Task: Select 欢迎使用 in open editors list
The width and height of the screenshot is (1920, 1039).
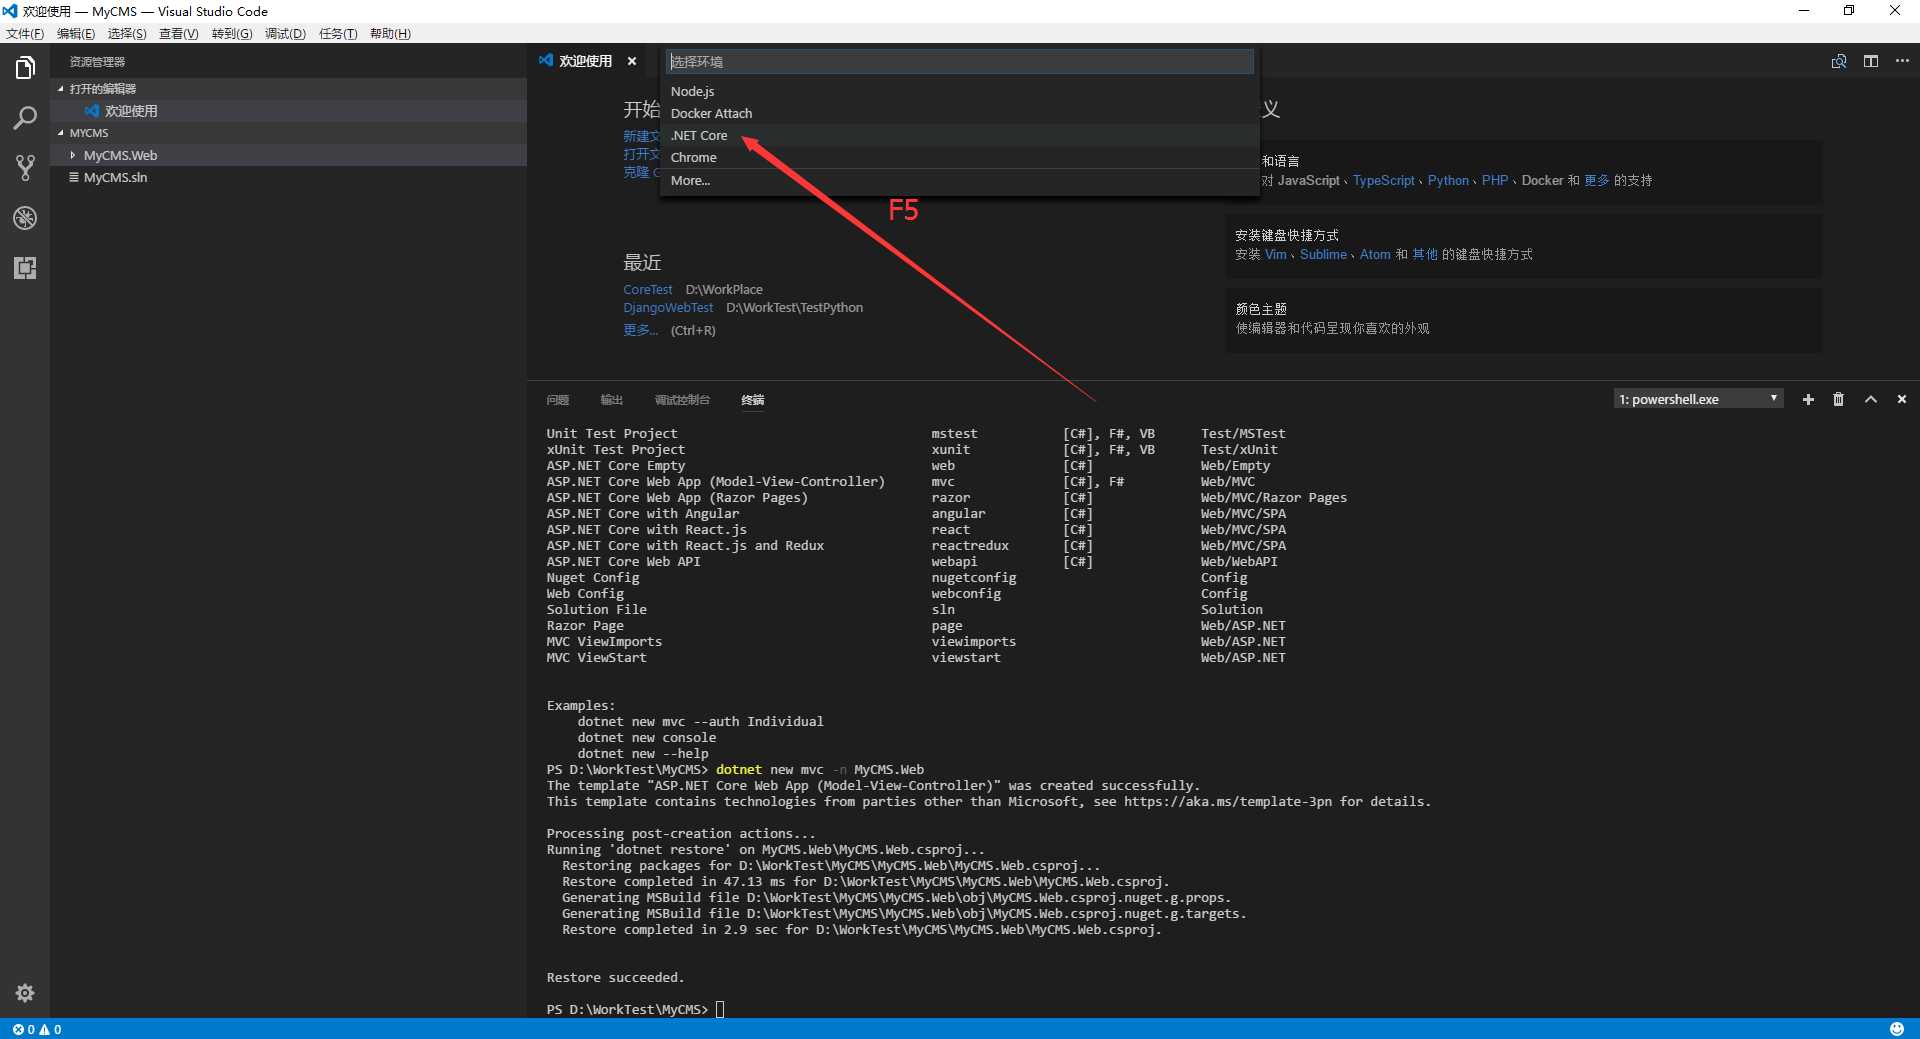Action: 289,111
